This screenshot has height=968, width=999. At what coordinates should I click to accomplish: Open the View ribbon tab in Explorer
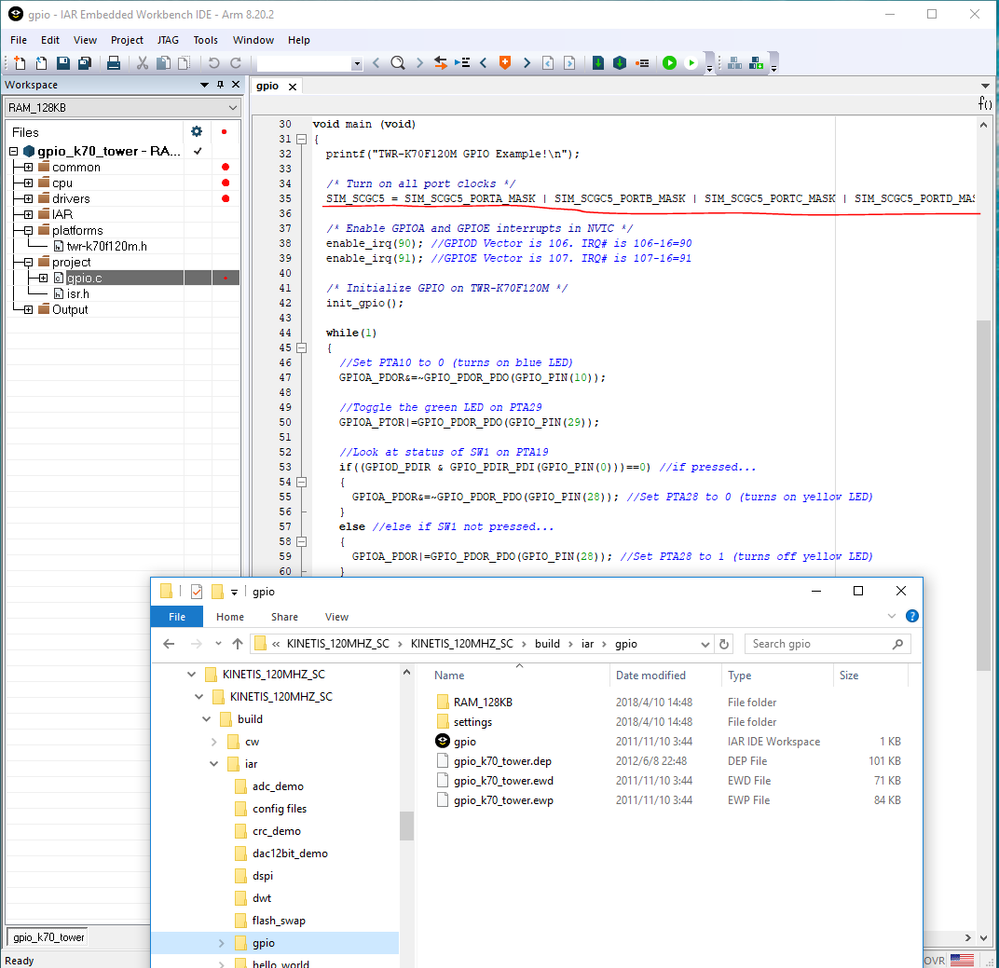click(x=336, y=617)
